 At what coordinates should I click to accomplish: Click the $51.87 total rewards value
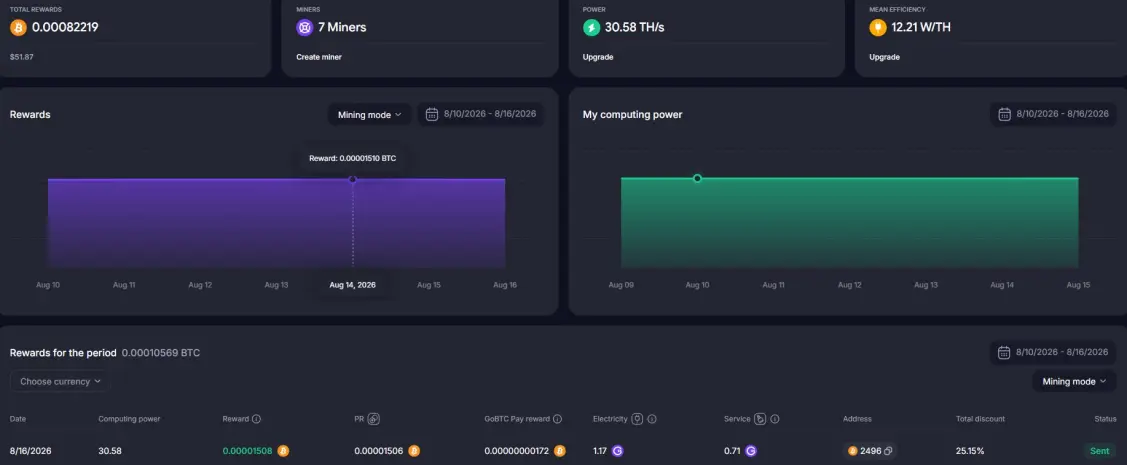[22, 57]
